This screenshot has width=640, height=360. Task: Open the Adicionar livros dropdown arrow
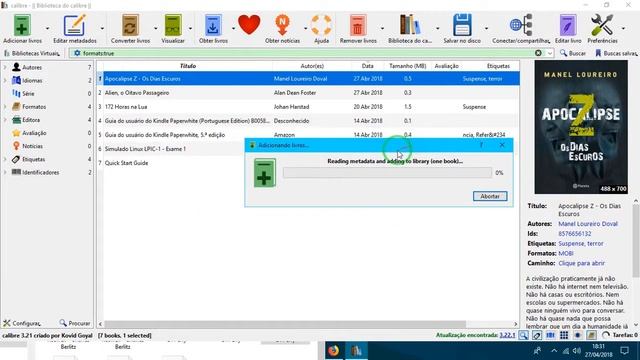pyautogui.click(x=47, y=28)
